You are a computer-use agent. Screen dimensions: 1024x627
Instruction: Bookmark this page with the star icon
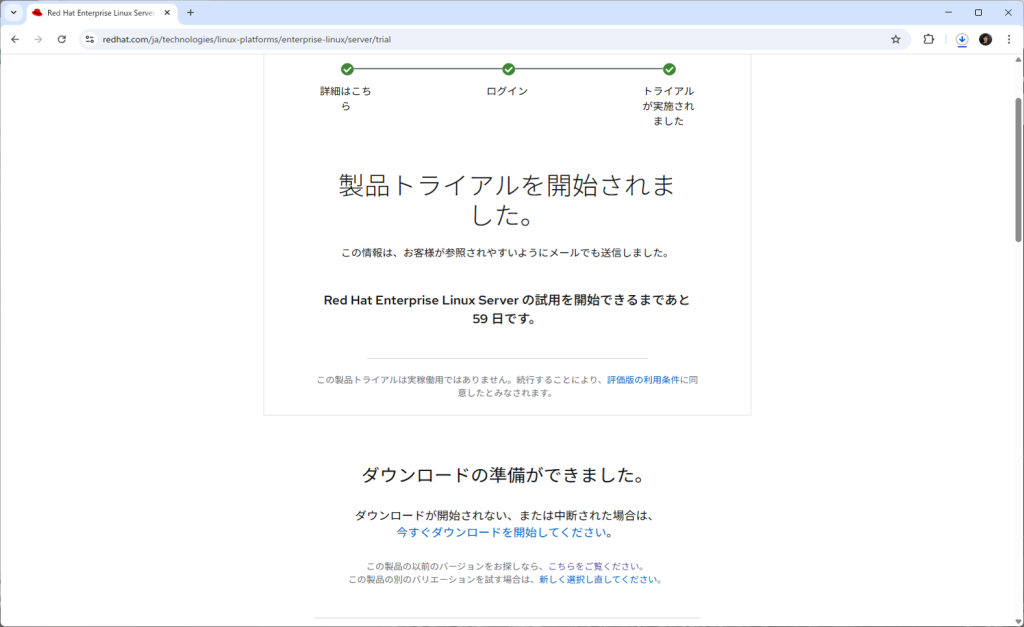click(x=895, y=39)
